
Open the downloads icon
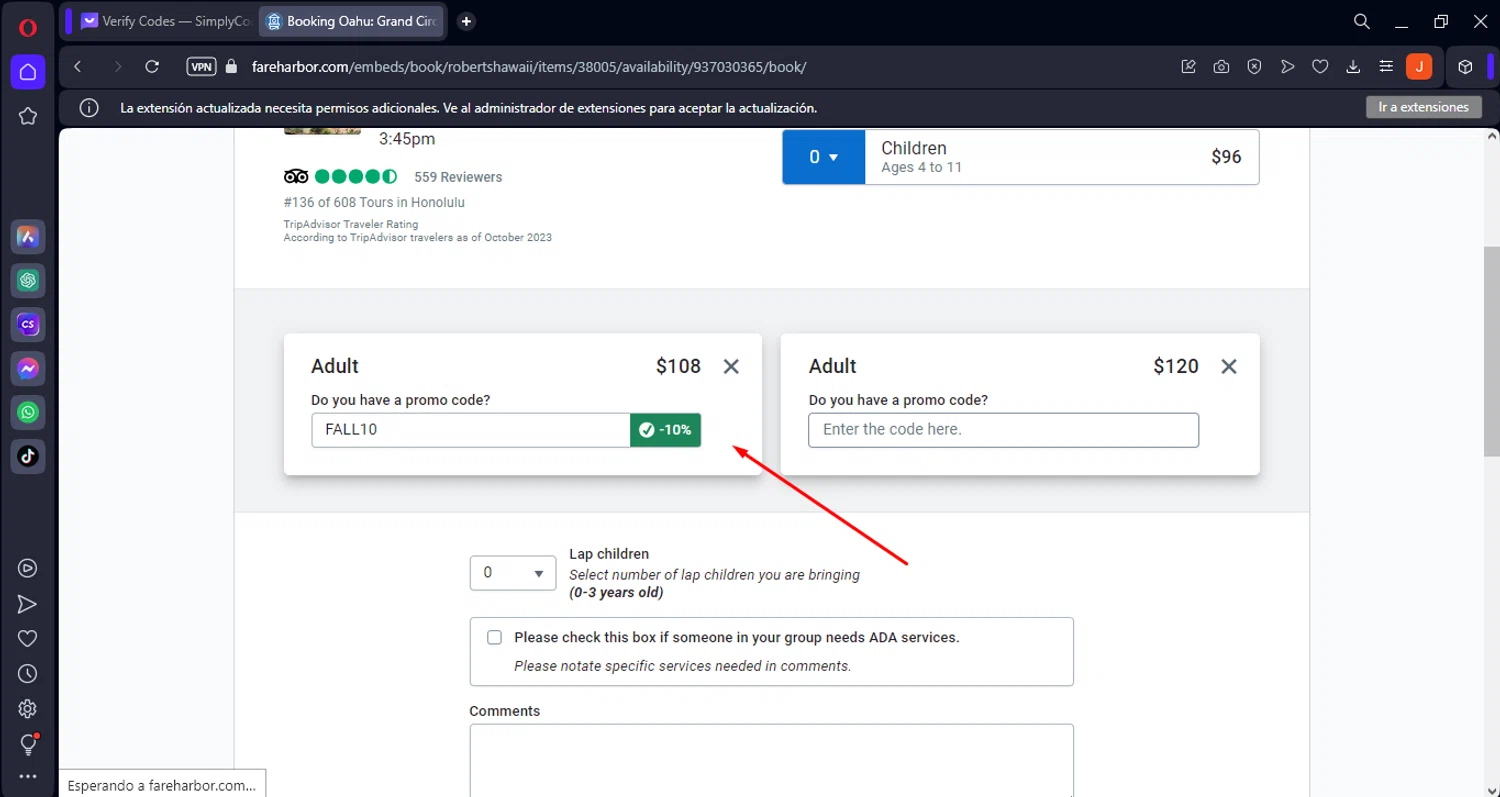pos(1353,67)
